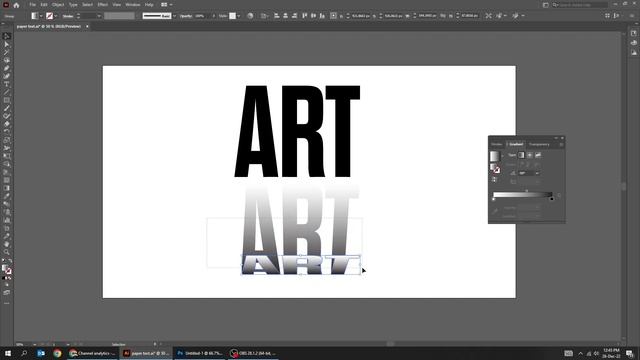Screen dimensions: 640x360
Task: Click the Opacity value field
Action: [x=202, y=16]
